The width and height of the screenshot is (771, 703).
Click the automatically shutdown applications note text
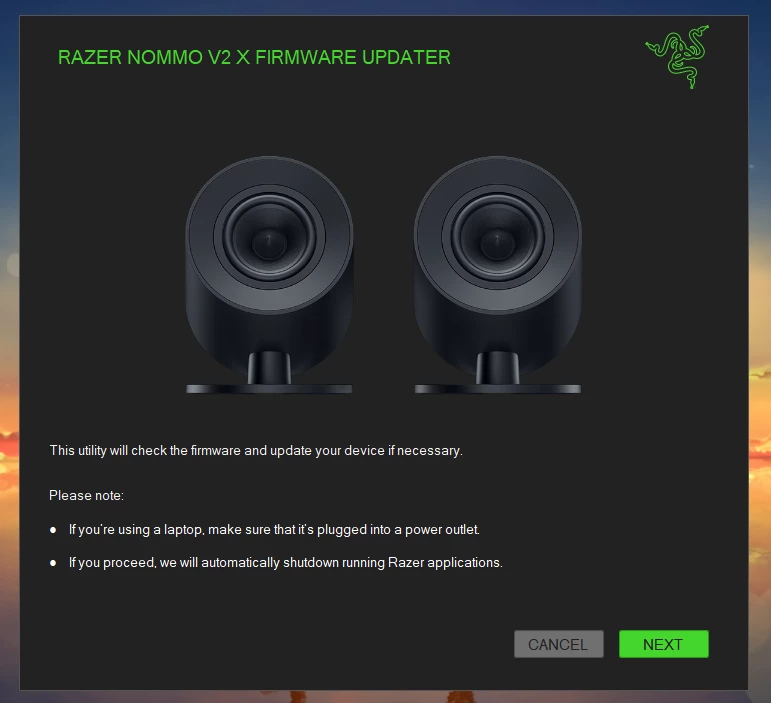[286, 562]
